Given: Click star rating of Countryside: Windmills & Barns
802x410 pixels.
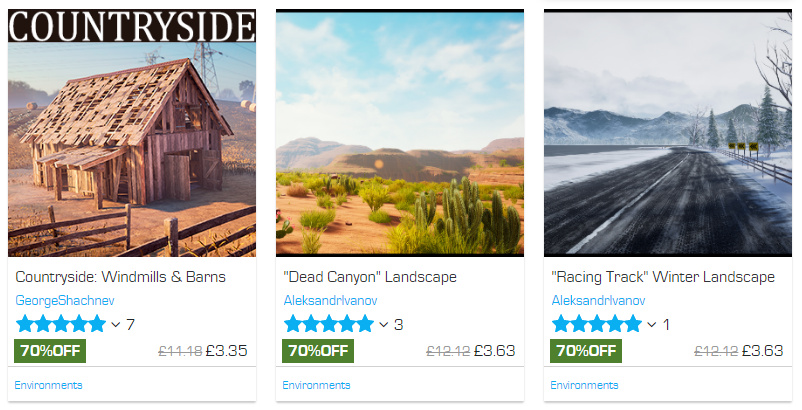Looking at the screenshot, I should (x=61, y=324).
